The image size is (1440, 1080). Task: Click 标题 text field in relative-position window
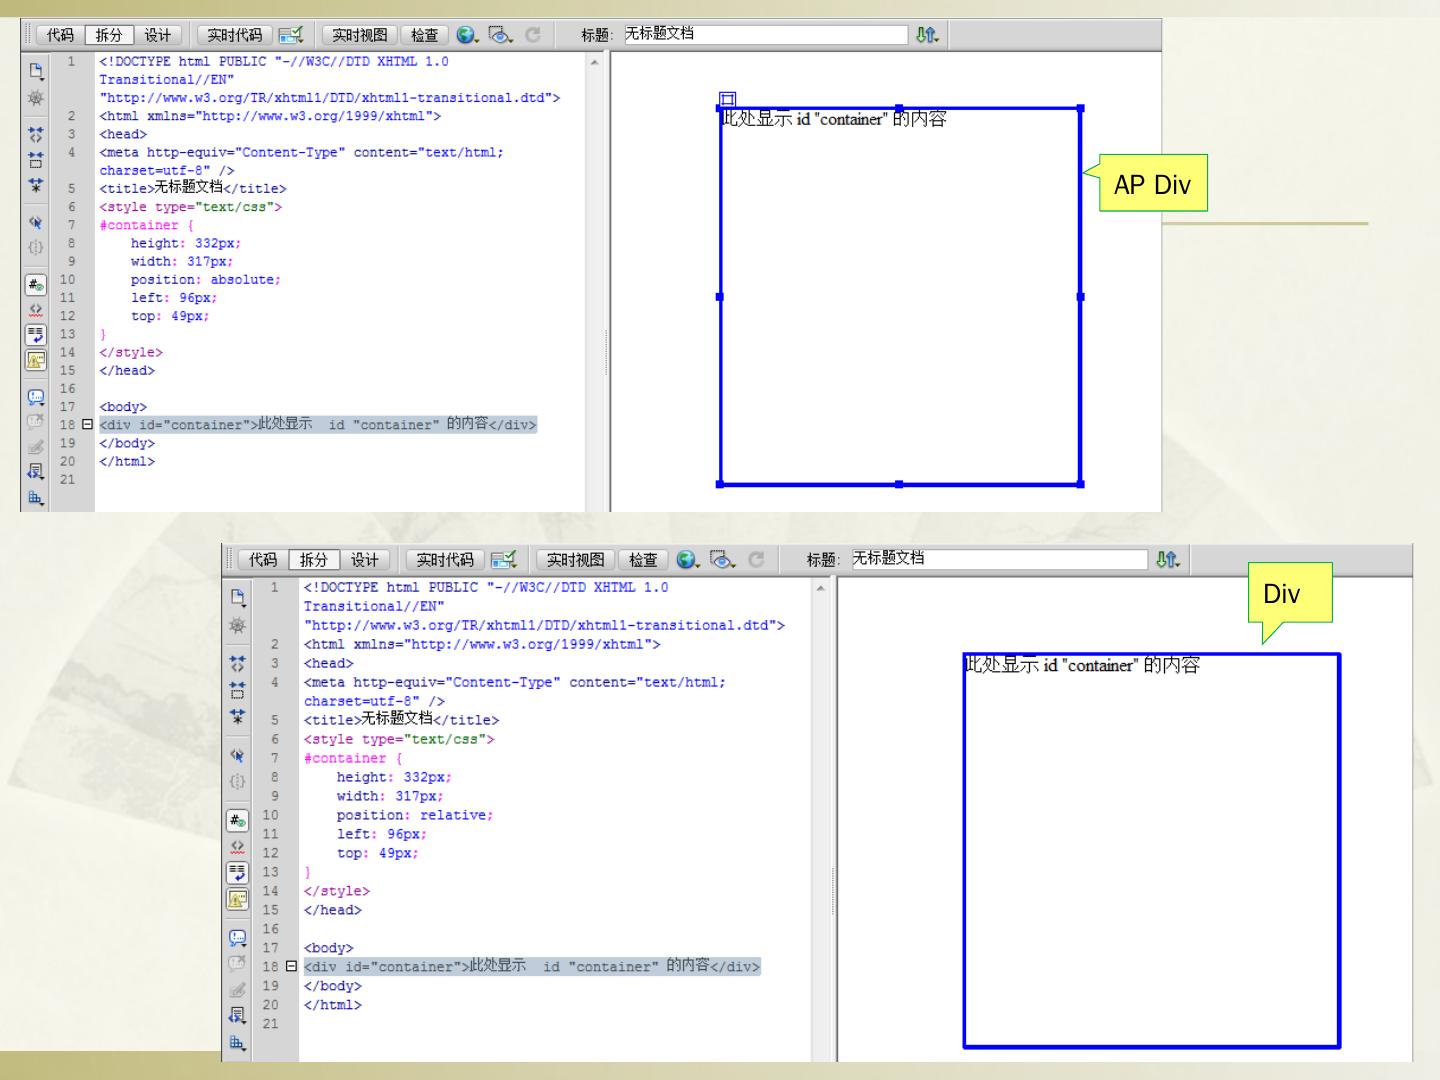click(x=998, y=559)
